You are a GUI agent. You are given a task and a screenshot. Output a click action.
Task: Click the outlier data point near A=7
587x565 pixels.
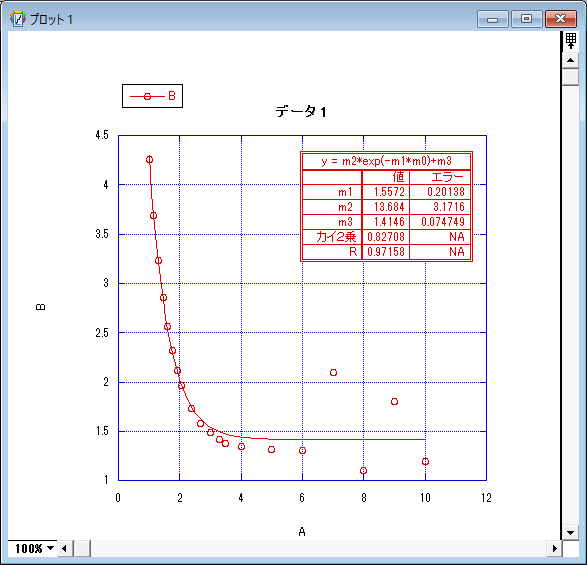click(333, 372)
